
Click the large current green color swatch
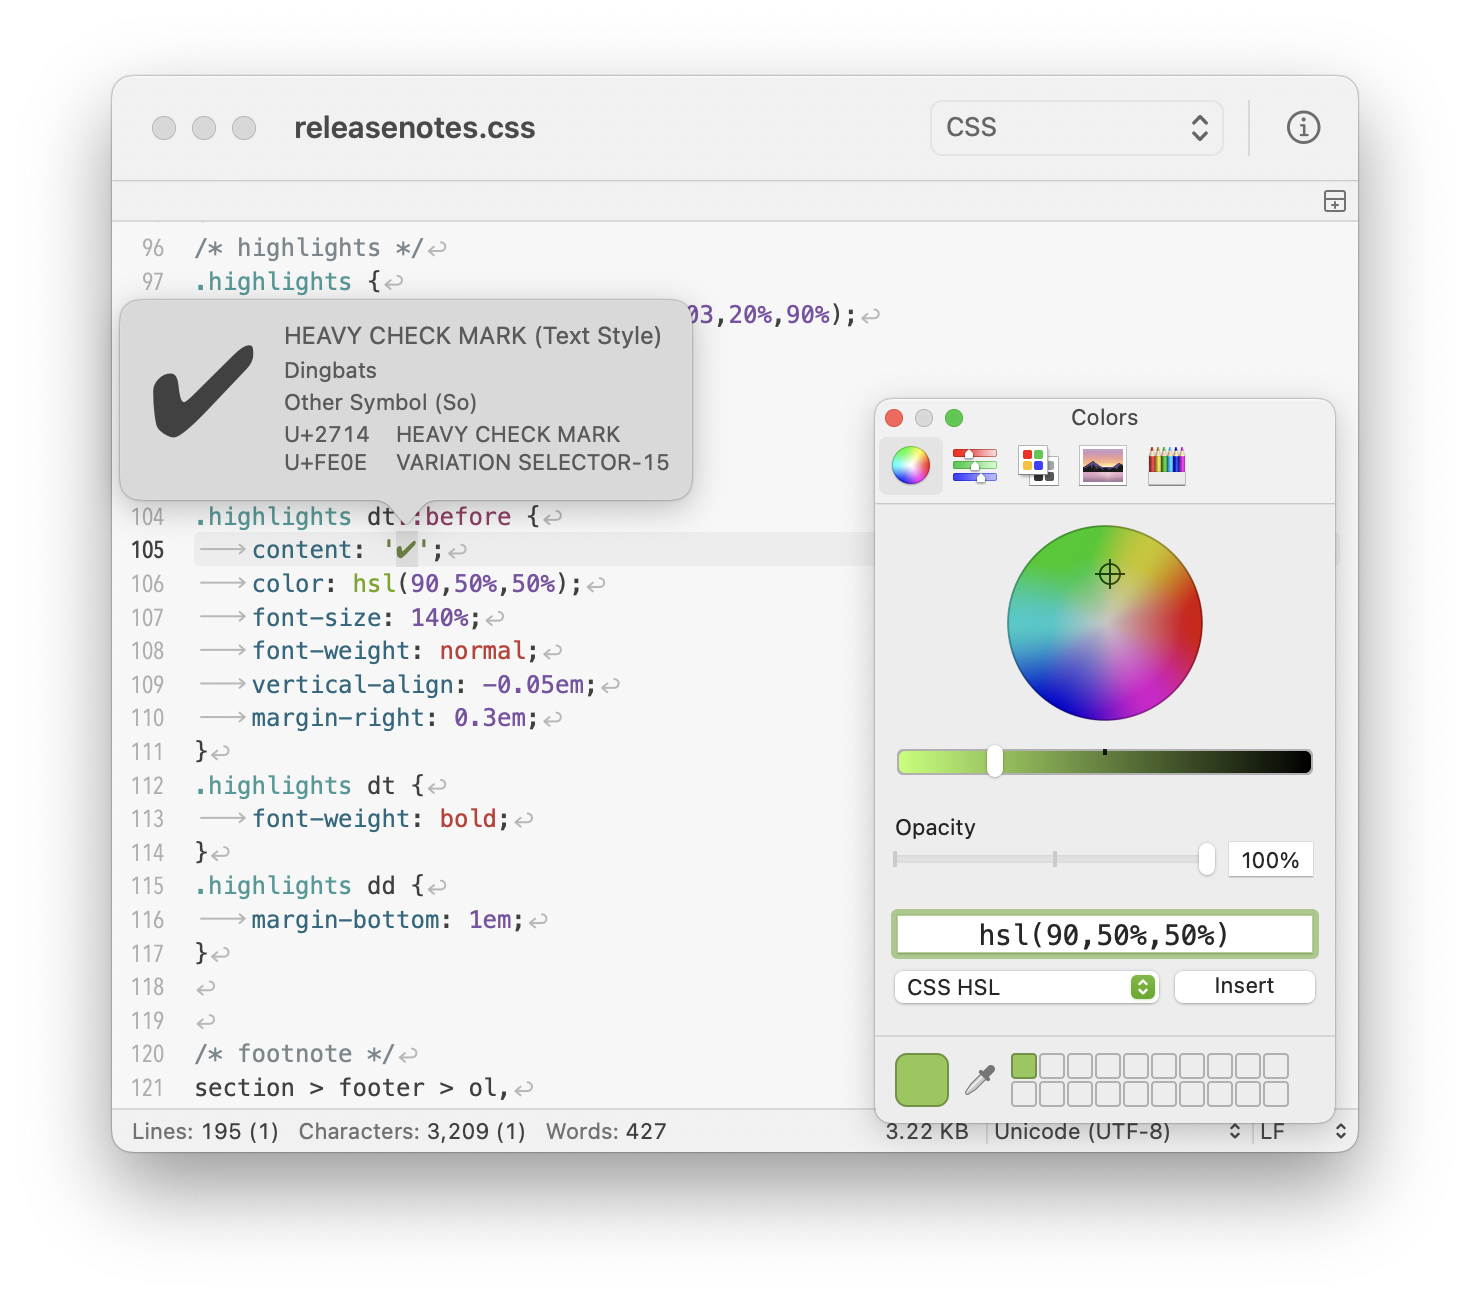[x=921, y=1080]
